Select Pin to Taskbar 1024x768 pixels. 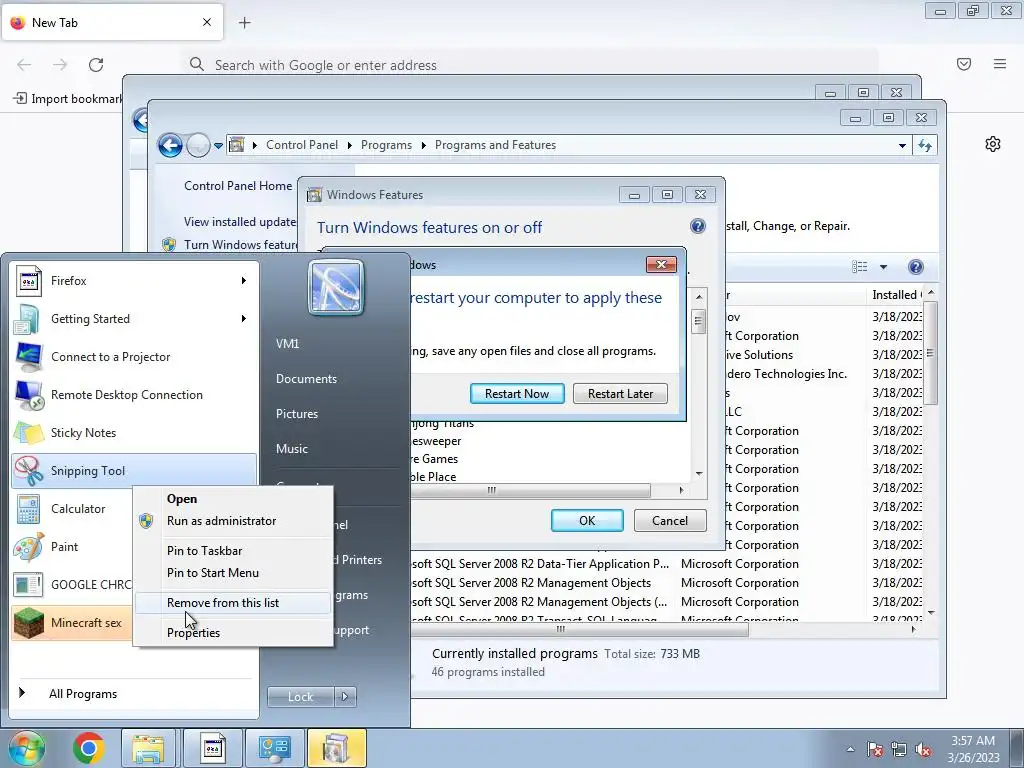(x=204, y=551)
